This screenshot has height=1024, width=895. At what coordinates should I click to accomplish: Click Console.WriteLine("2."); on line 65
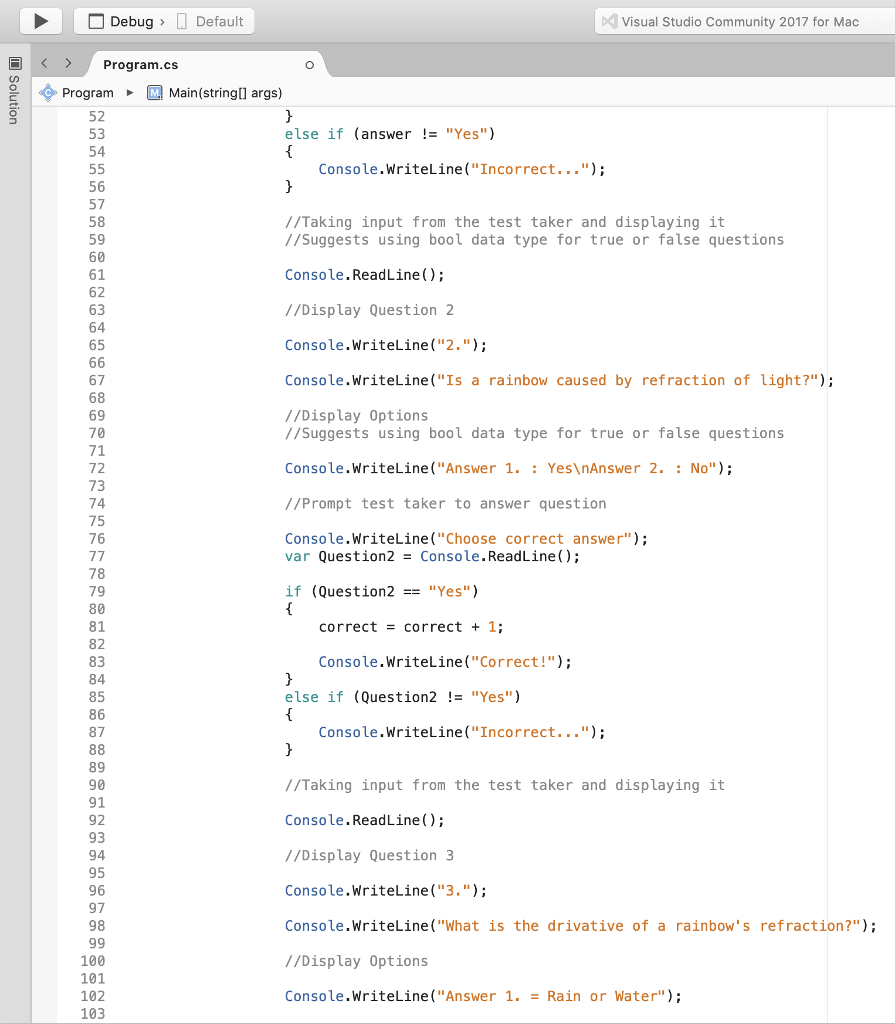pos(386,345)
